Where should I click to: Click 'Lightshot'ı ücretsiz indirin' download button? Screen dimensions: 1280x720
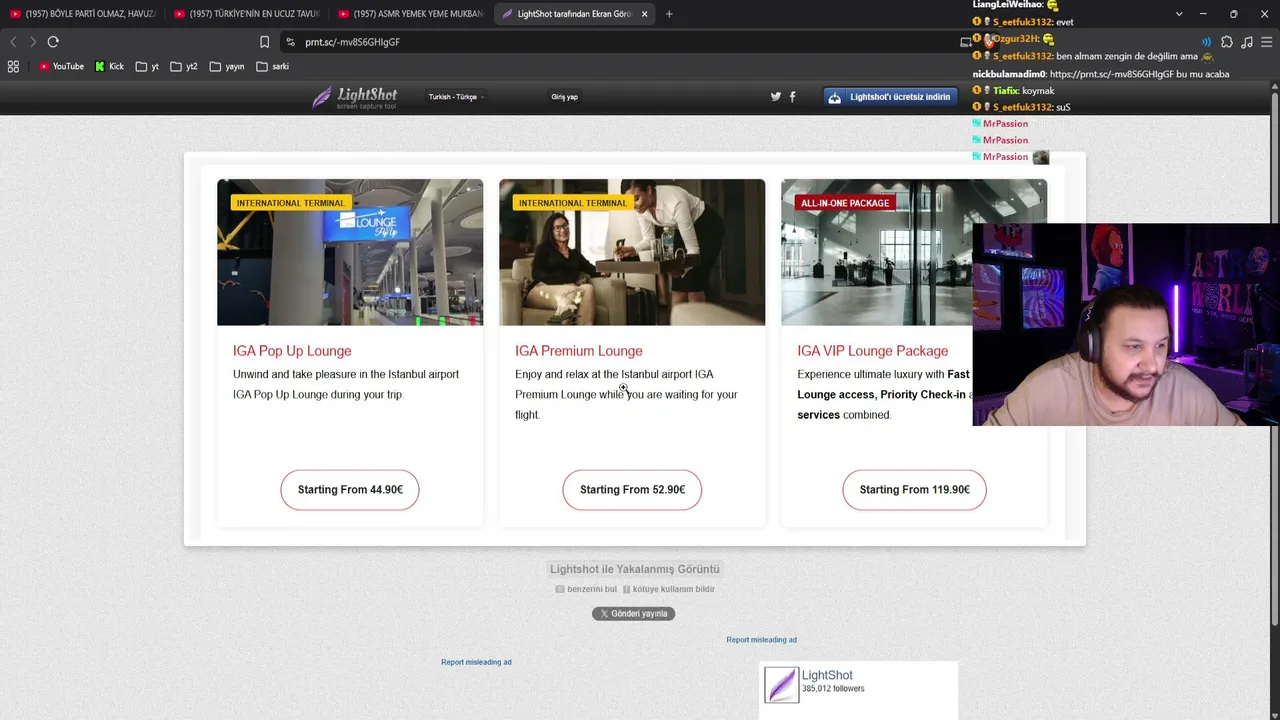pyautogui.click(x=890, y=97)
